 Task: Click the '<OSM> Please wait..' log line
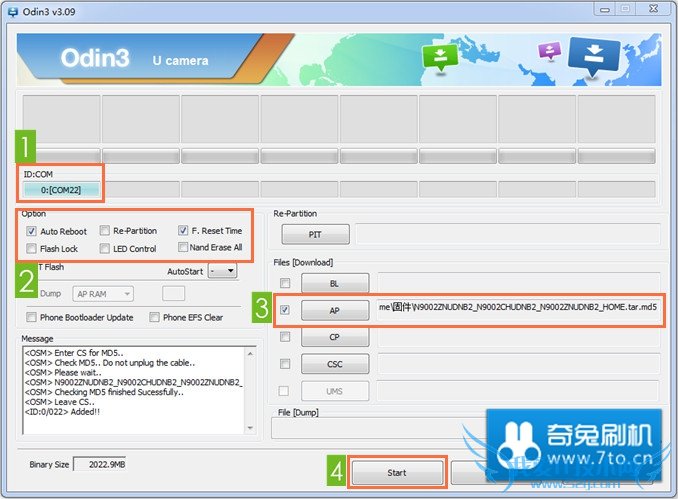63,372
